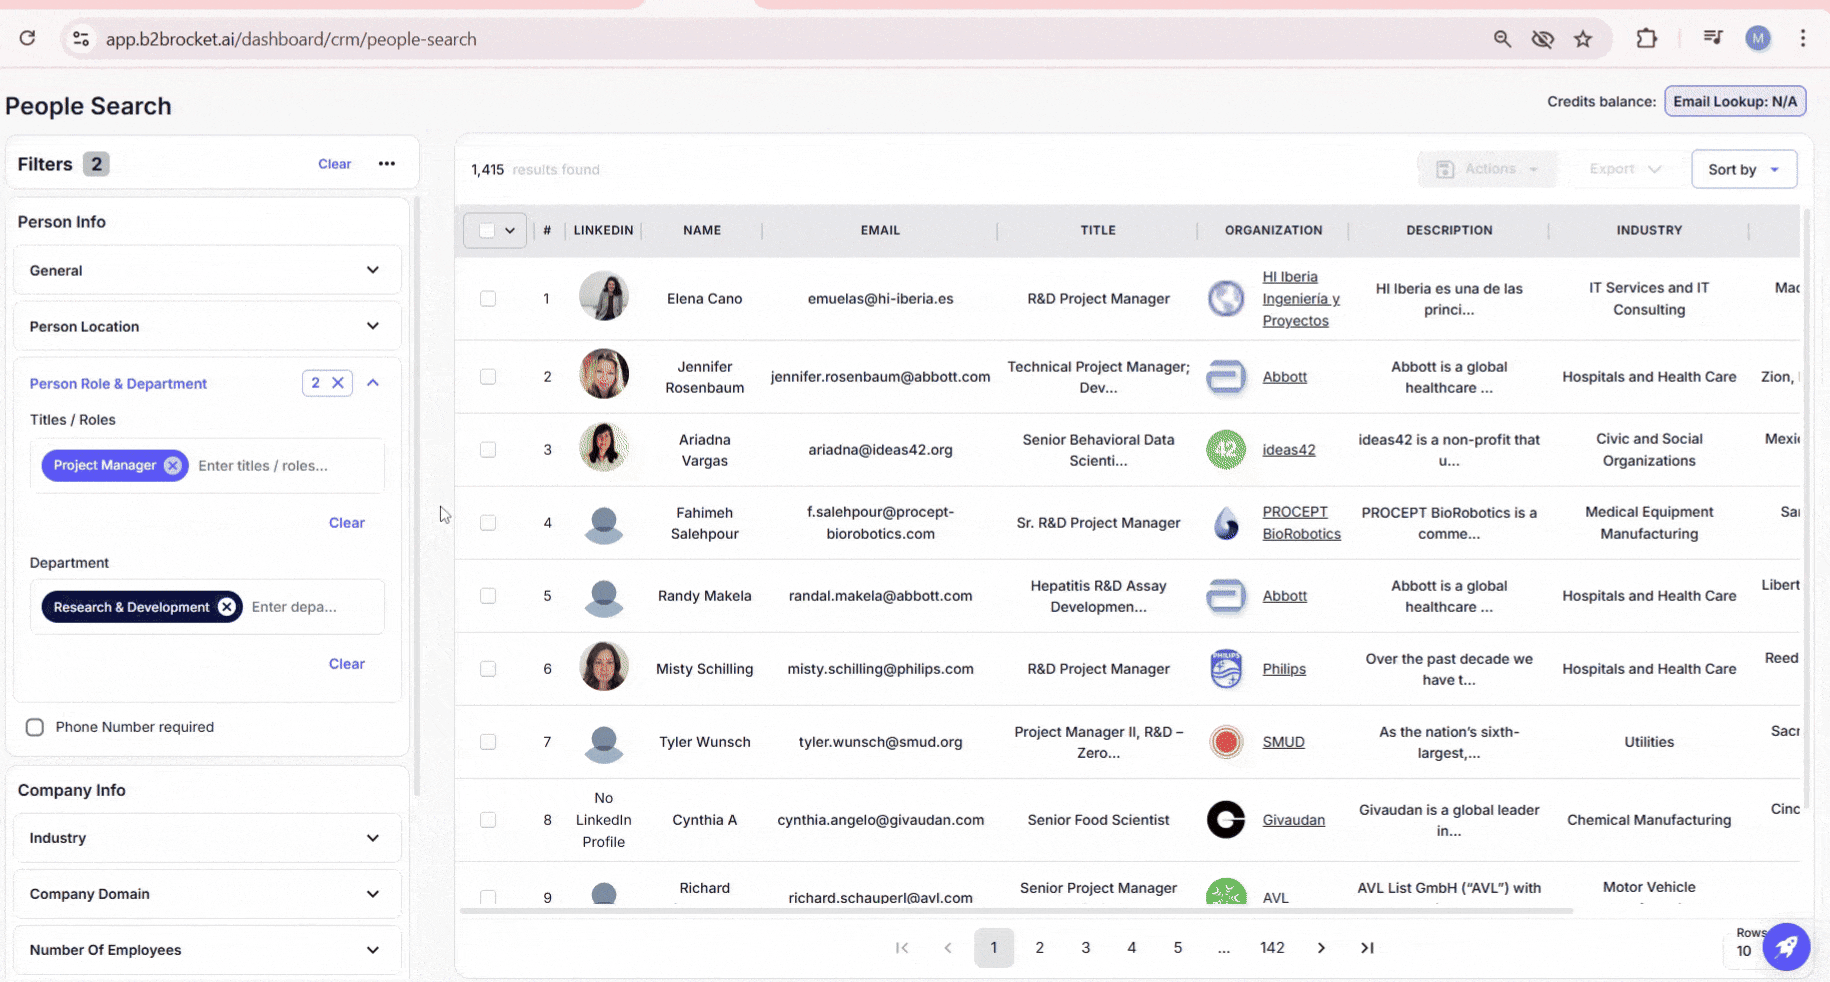This screenshot has height=982, width=1830.
Task: Jump to results page 142
Action: click(x=1272, y=948)
